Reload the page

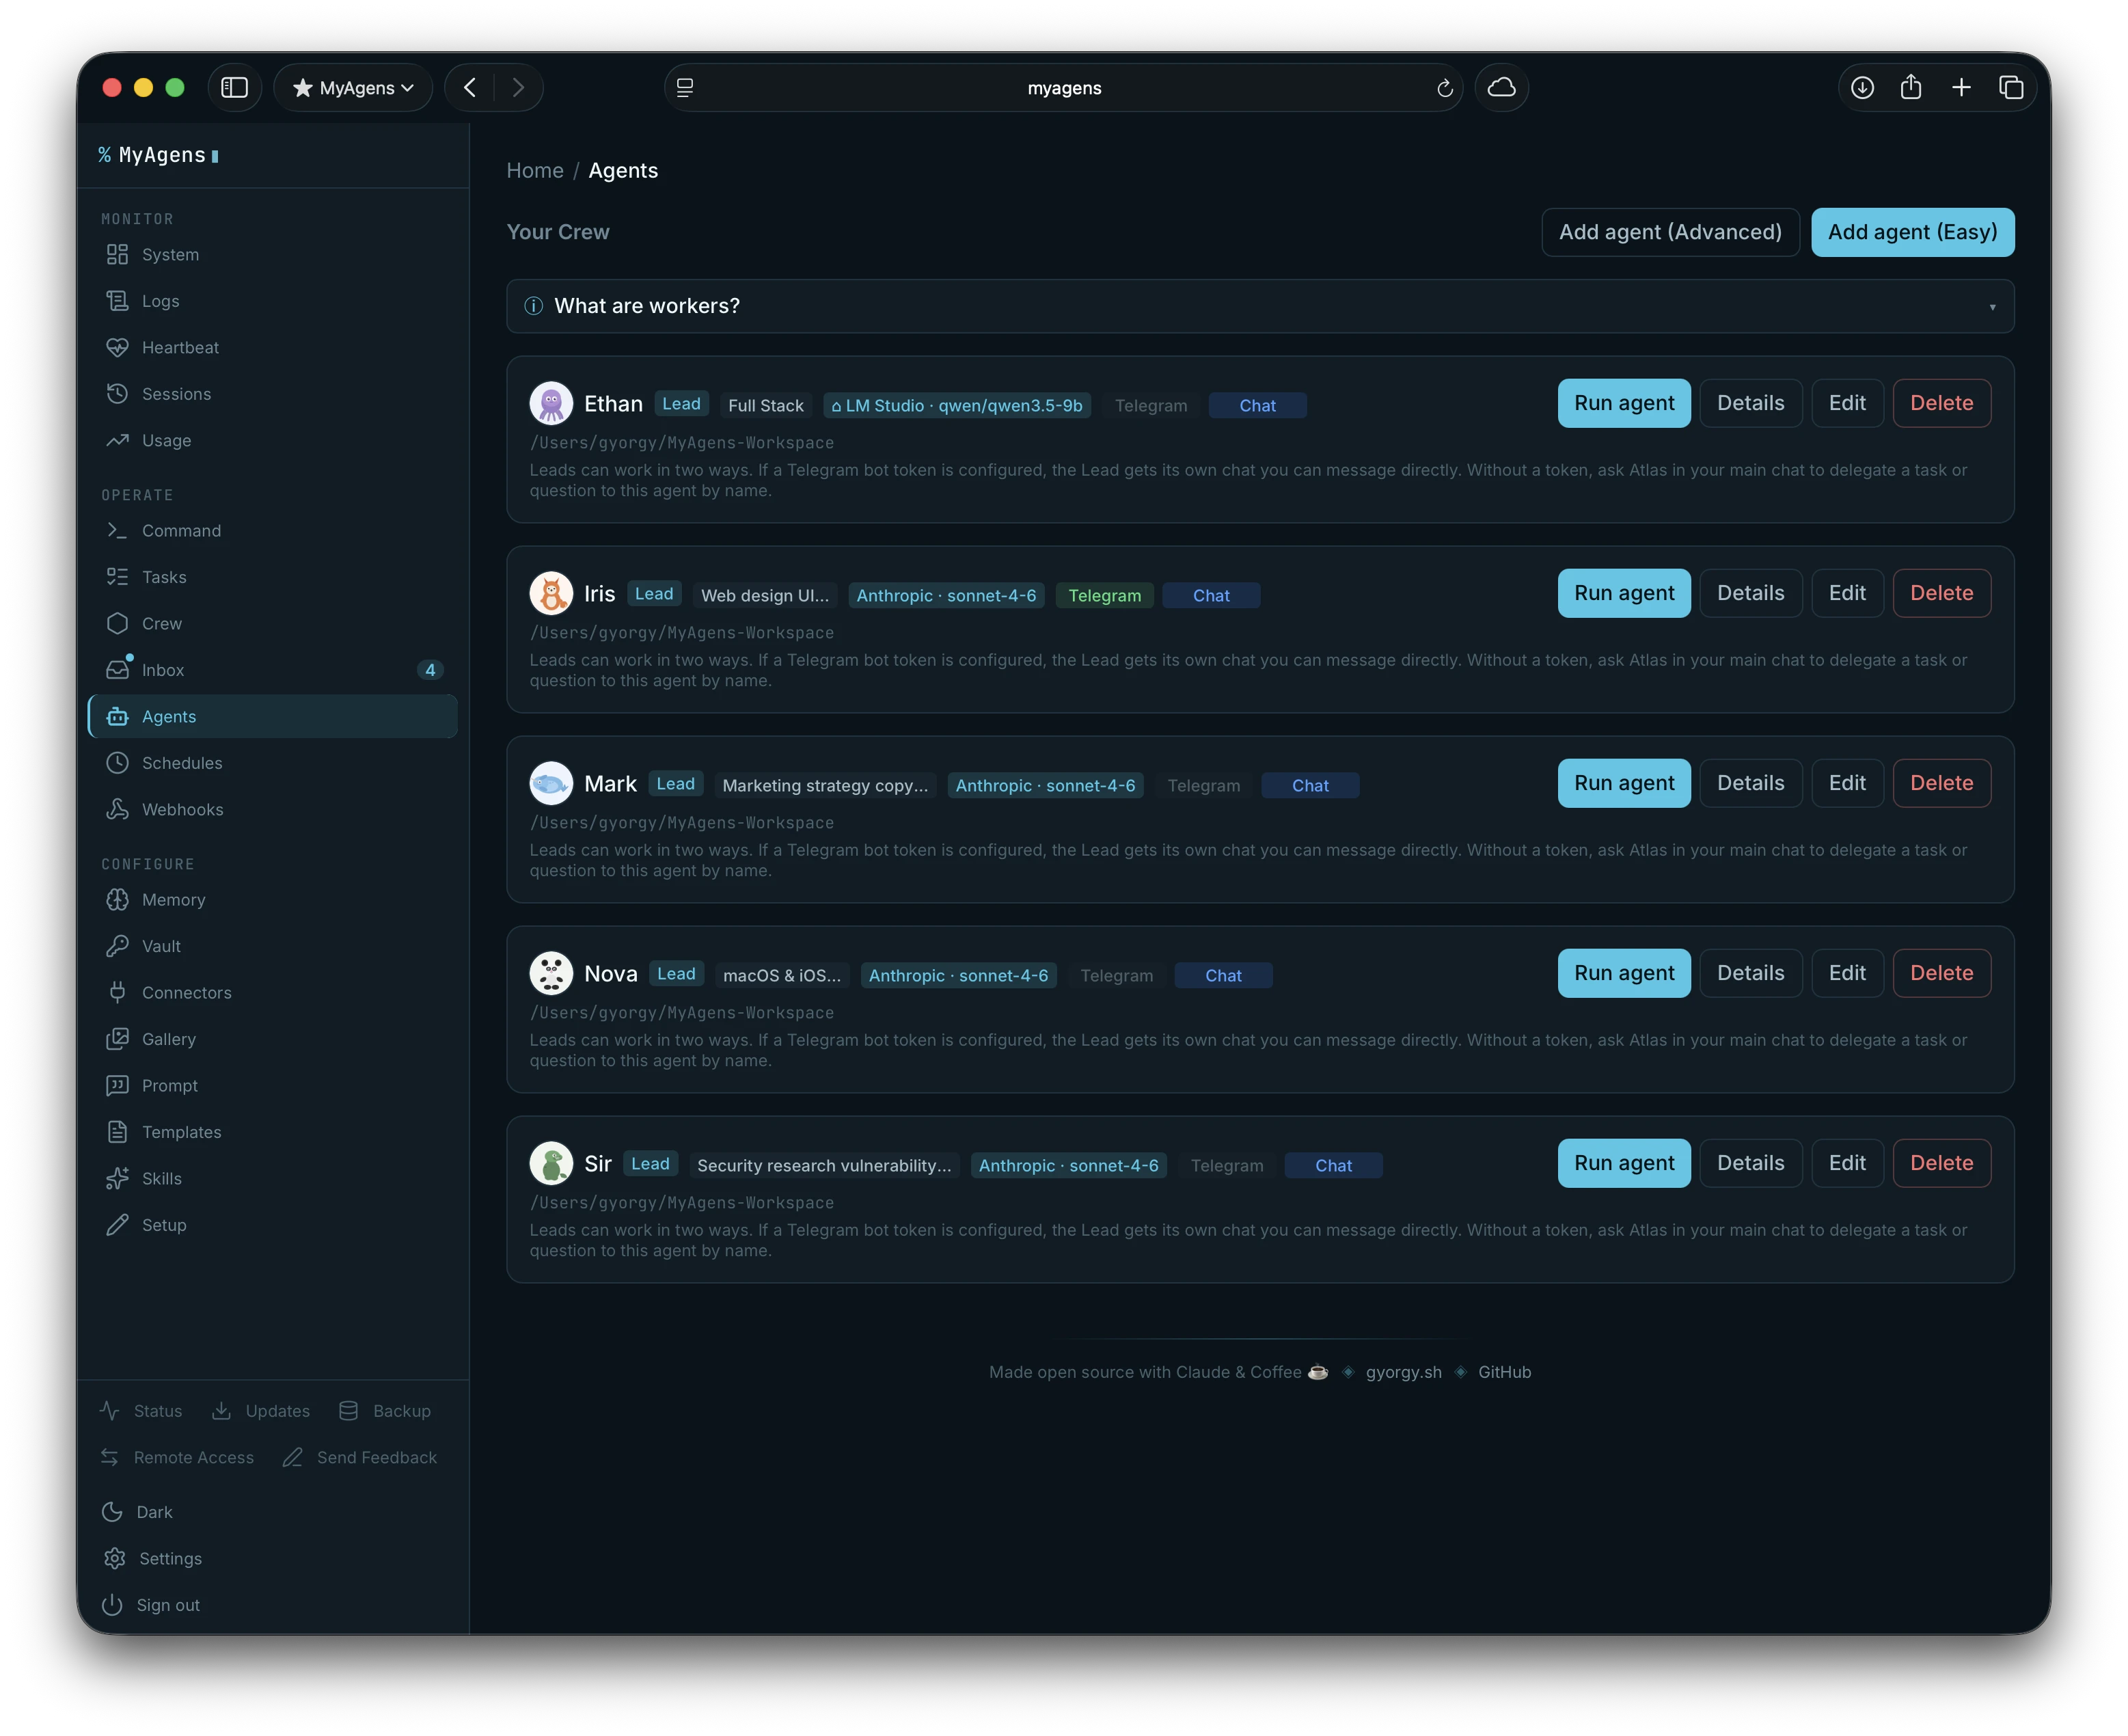pyautogui.click(x=1444, y=88)
